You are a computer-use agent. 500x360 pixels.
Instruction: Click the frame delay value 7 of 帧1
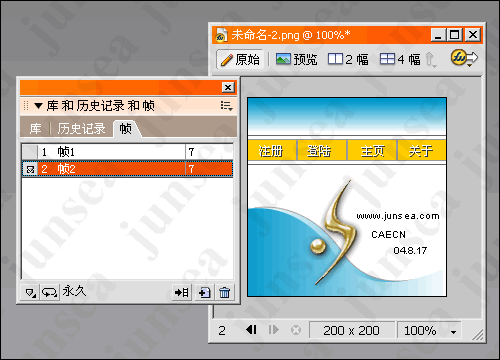click(x=191, y=152)
